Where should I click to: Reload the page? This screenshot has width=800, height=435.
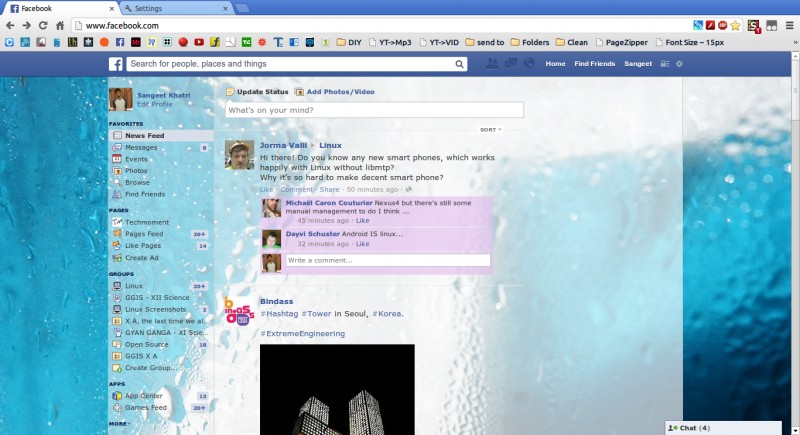(43, 25)
